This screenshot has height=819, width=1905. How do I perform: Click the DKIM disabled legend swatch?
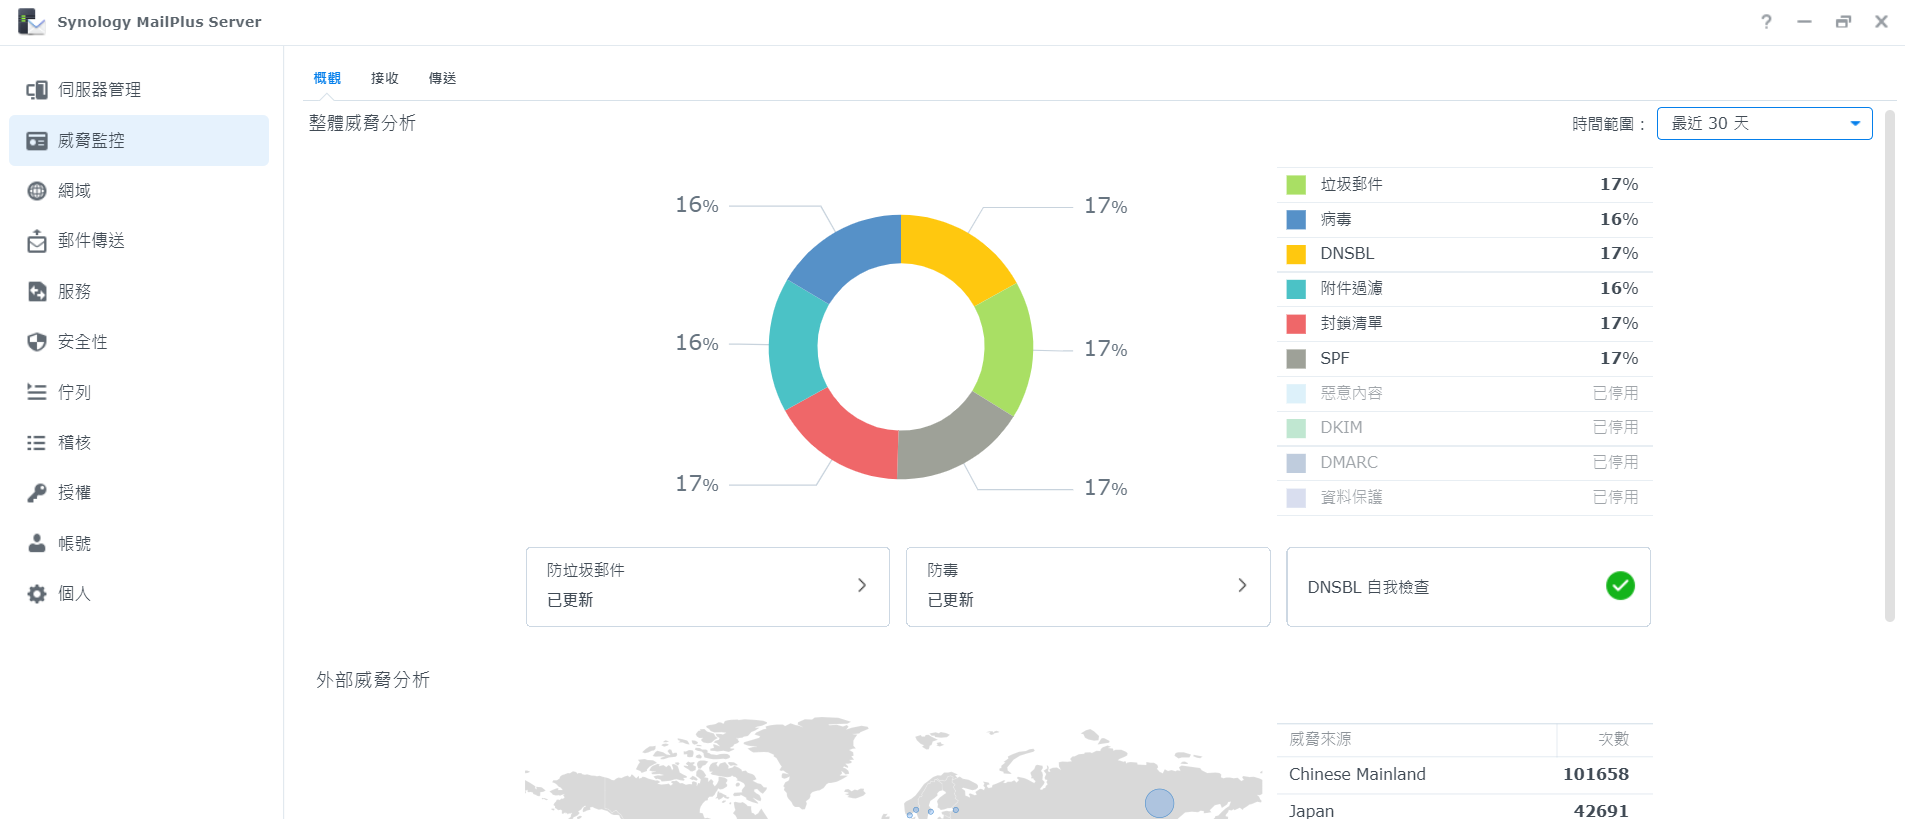point(1296,428)
